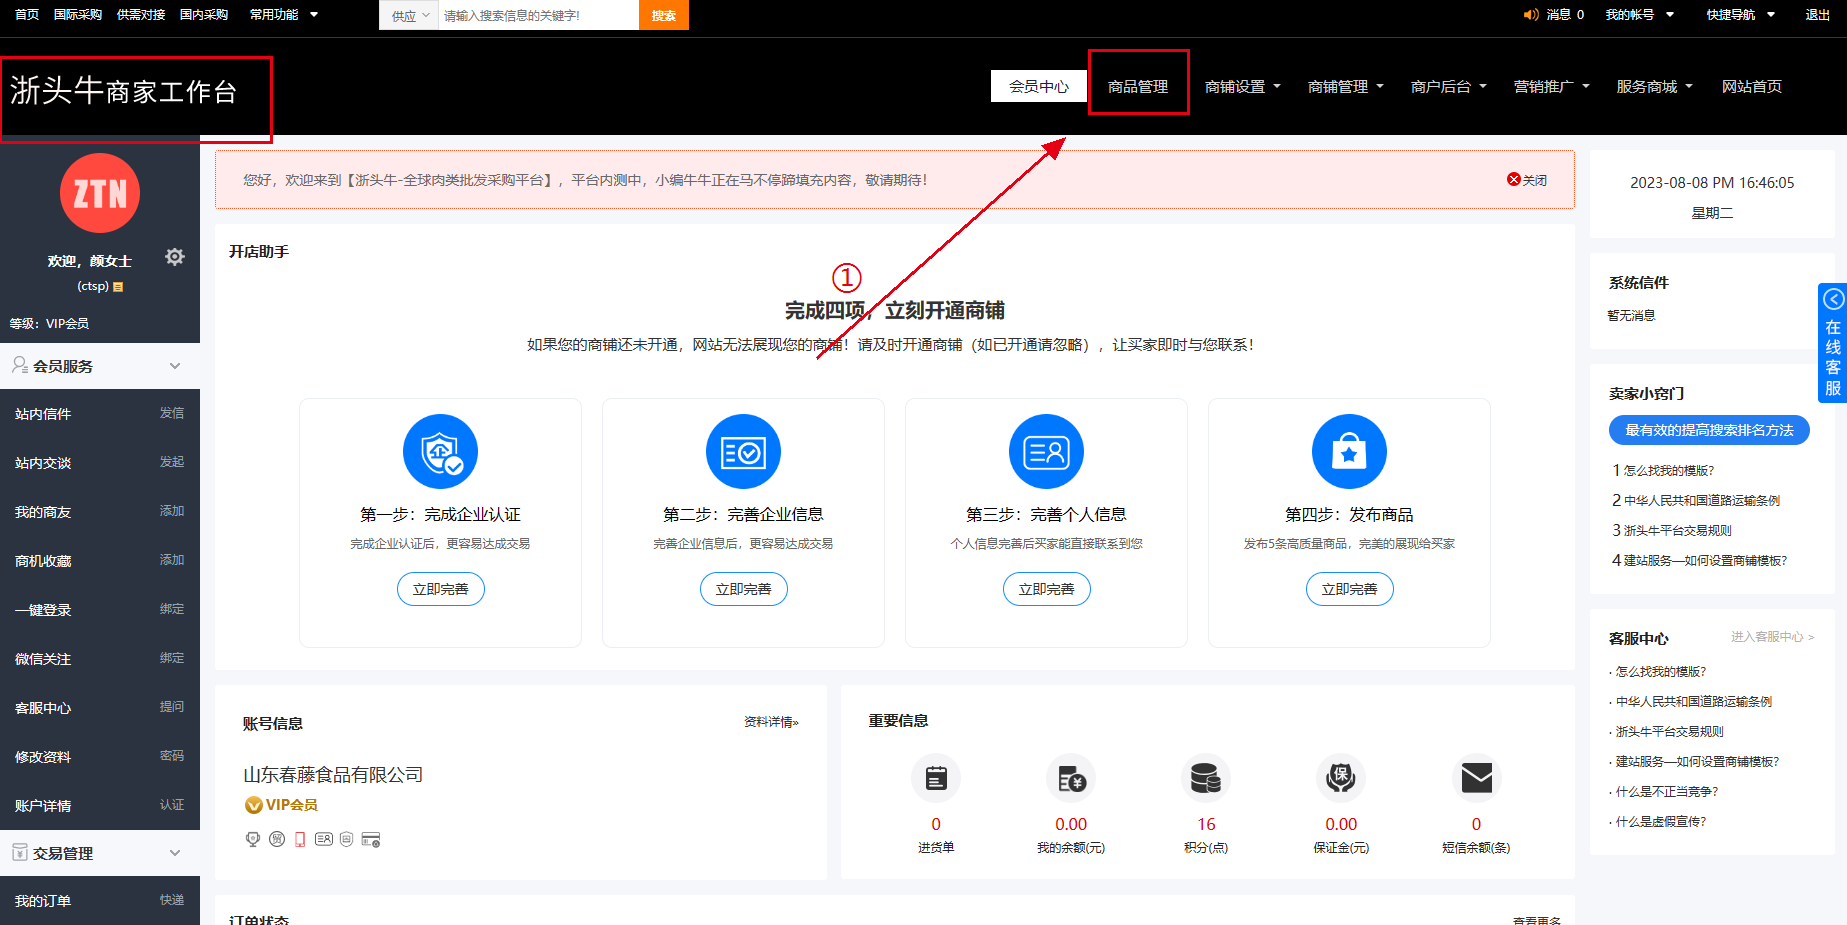Screen dimensions: 1847x925
Task: Open 站内信件 in the sidebar
Action: [43, 414]
